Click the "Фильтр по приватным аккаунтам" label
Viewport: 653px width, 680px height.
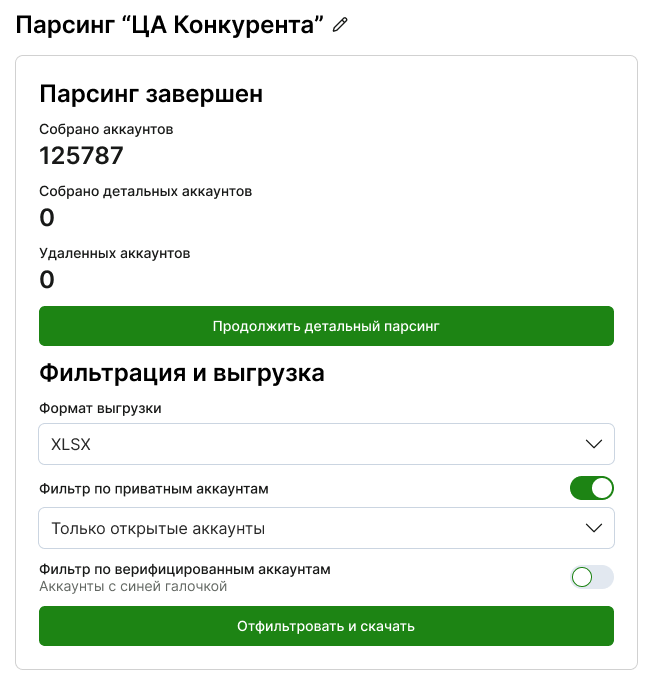tap(154, 489)
